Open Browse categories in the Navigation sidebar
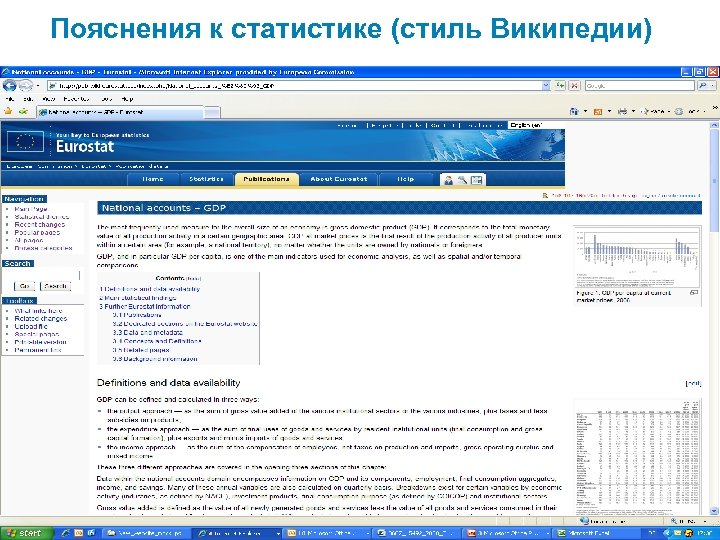The width and height of the screenshot is (720, 540). [x=43, y=248]
